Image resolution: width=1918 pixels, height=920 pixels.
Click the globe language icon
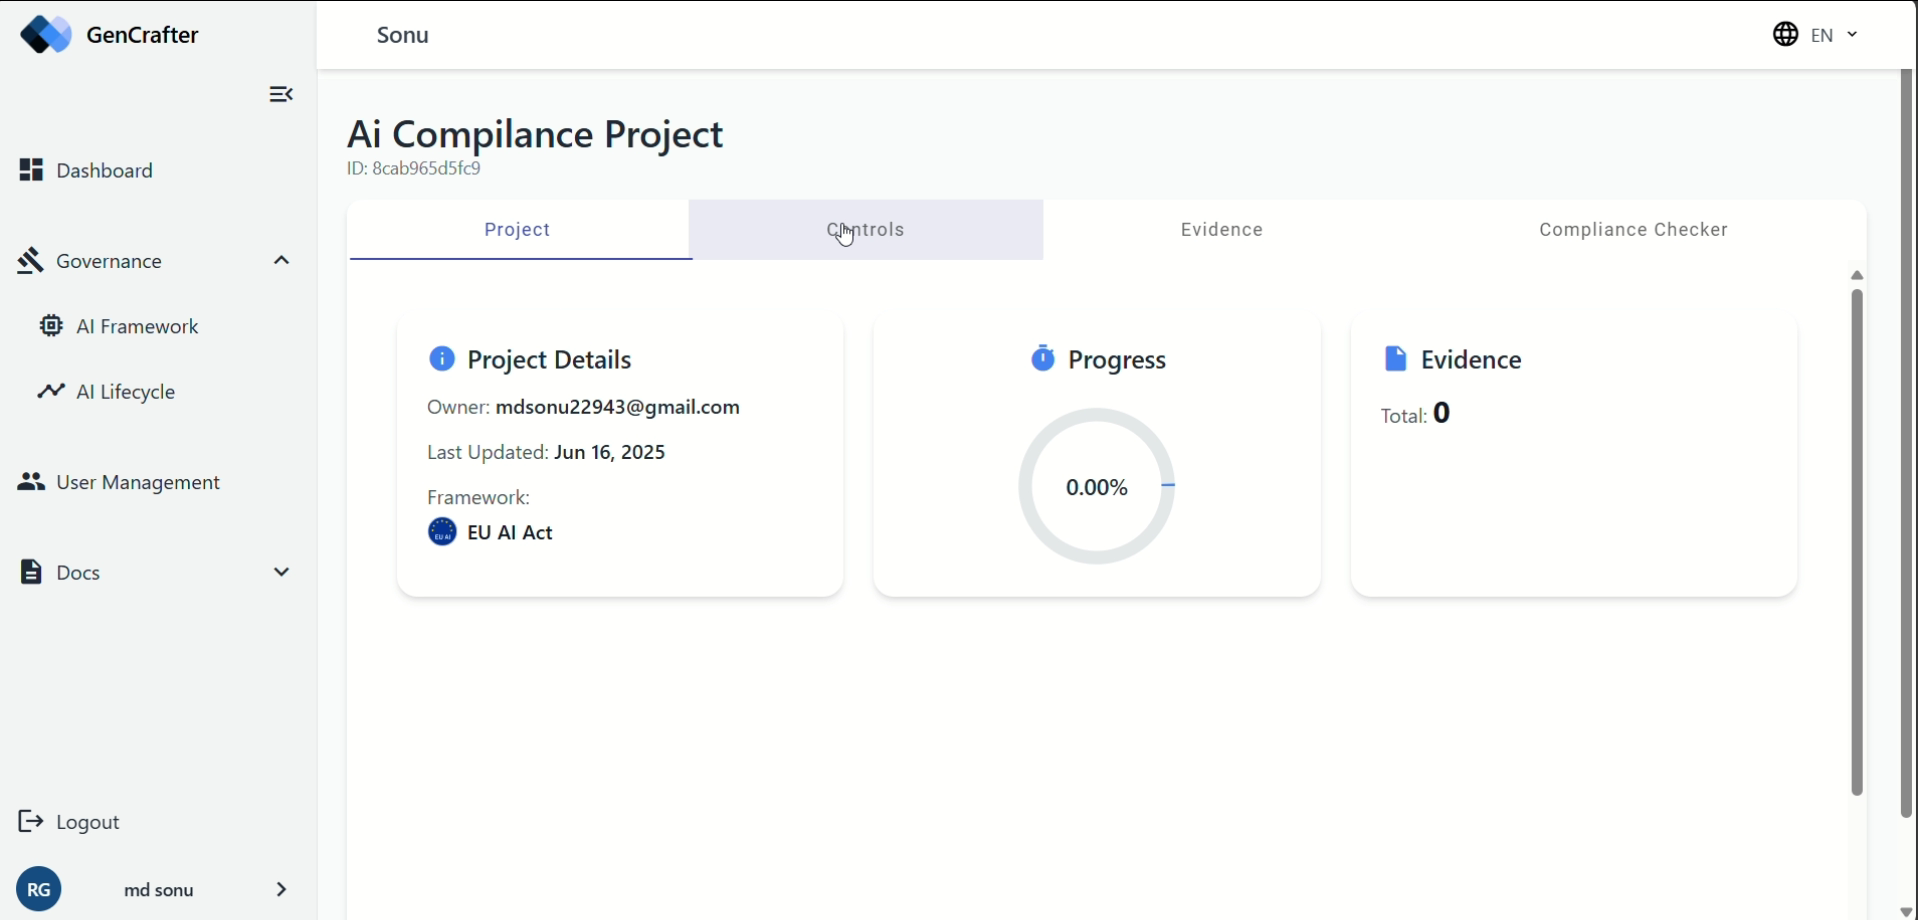pyautogui.click(x=1786, y=35)
